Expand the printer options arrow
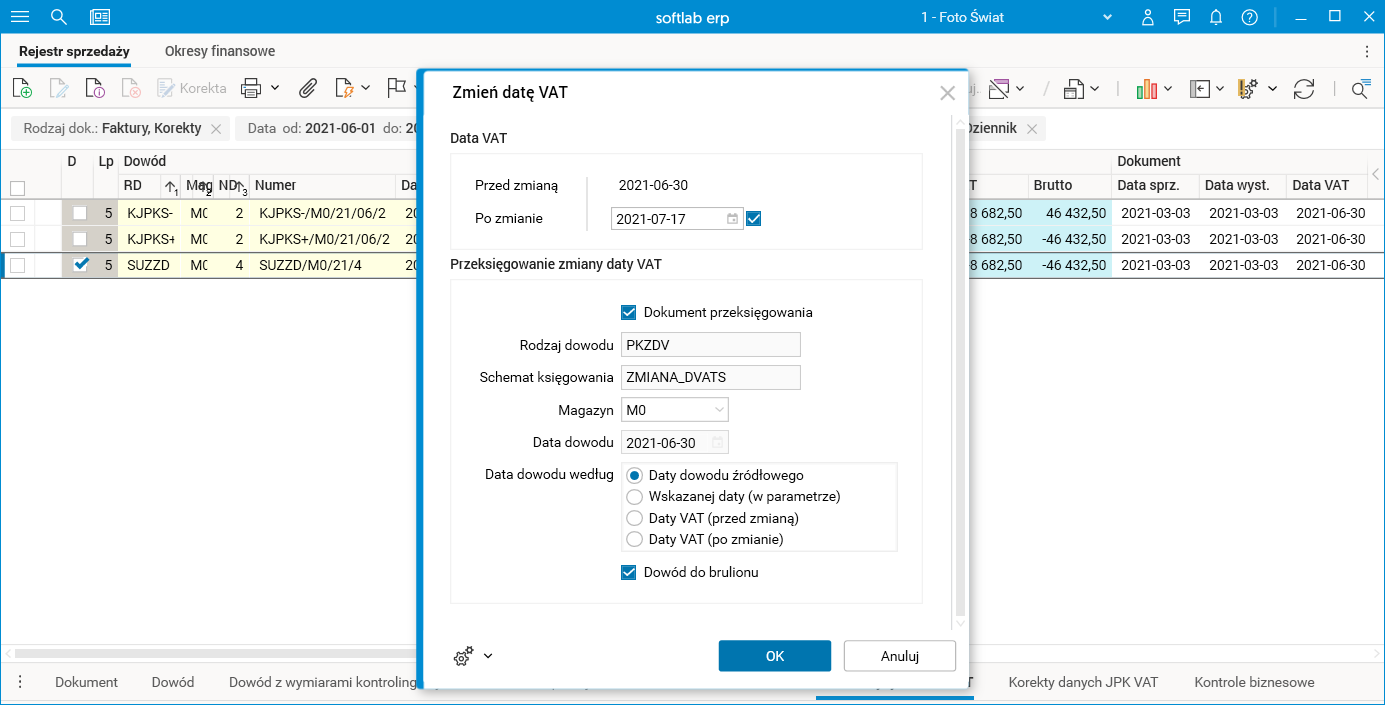This screenshot has height=705, width=1385. pos(275,88)
